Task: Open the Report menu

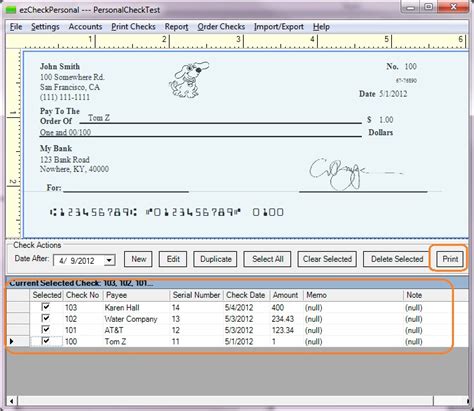Action: [x=176, y=27]
